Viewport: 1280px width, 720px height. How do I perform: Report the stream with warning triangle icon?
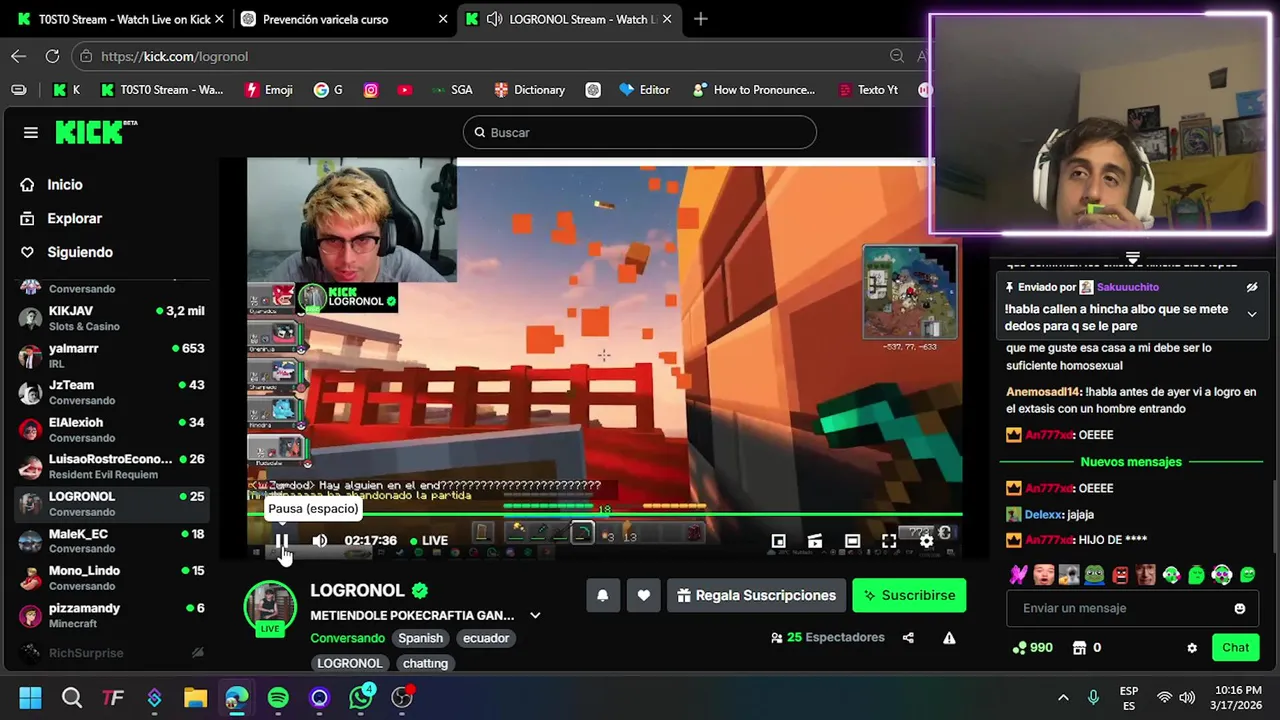tap(949, 638)
